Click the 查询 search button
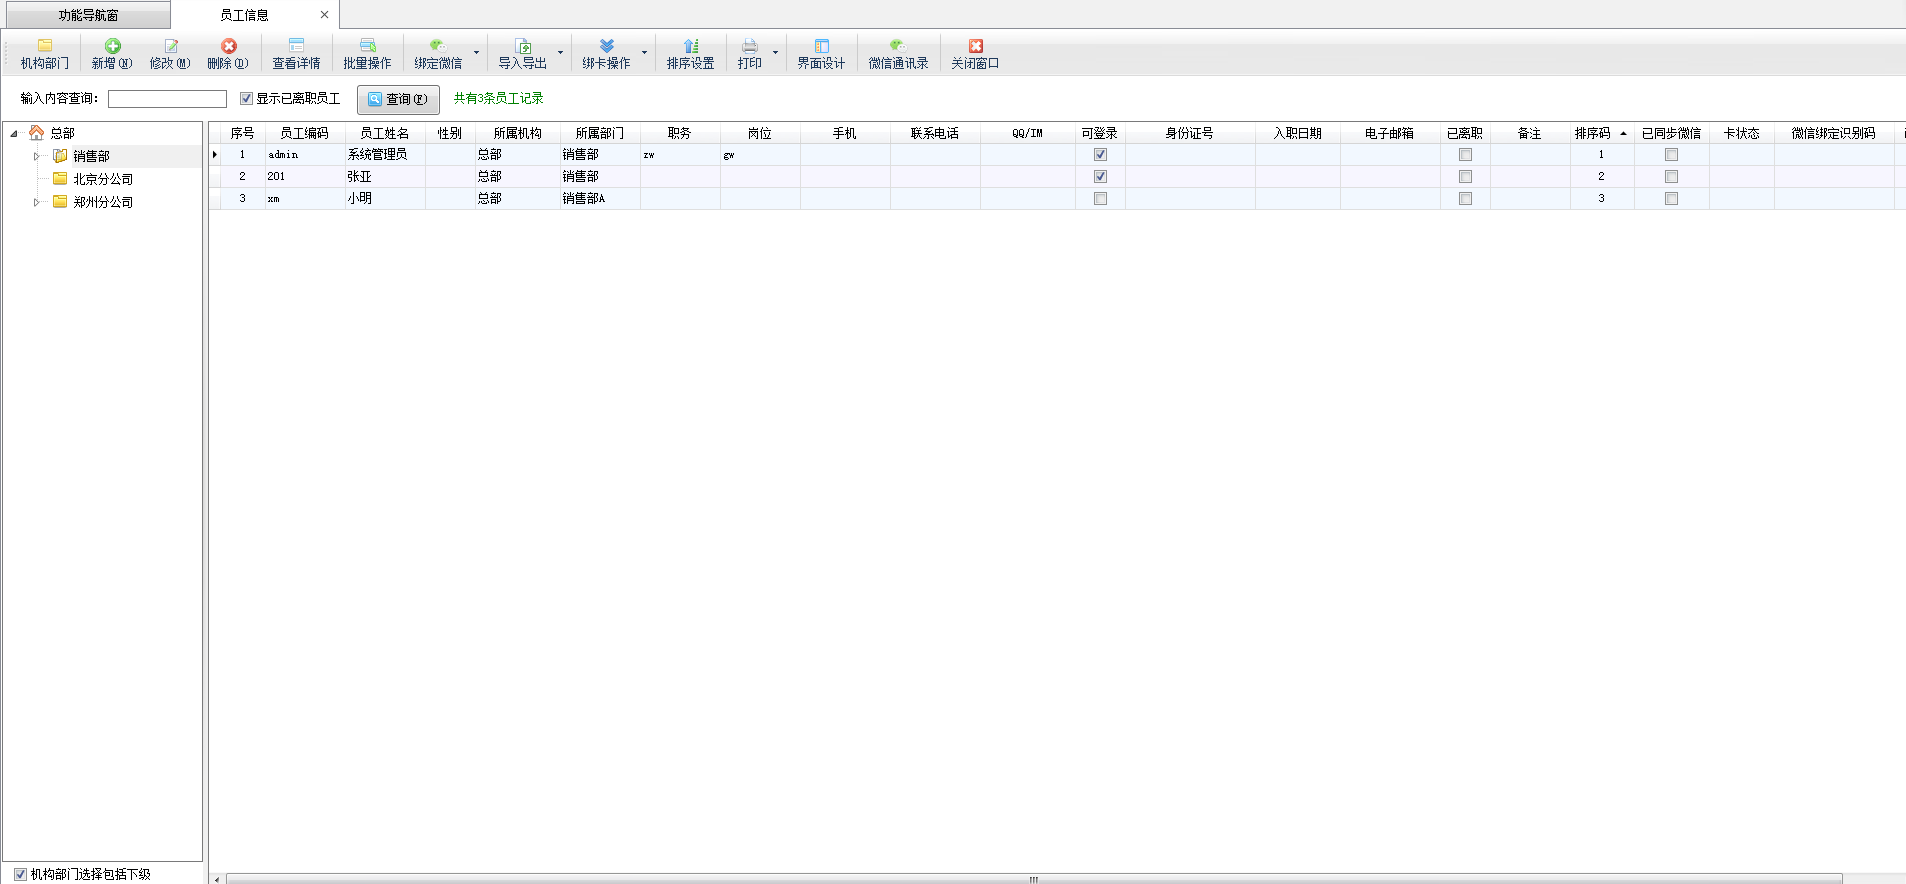Screen dimensions: 1906x884 tap(398, 99)
